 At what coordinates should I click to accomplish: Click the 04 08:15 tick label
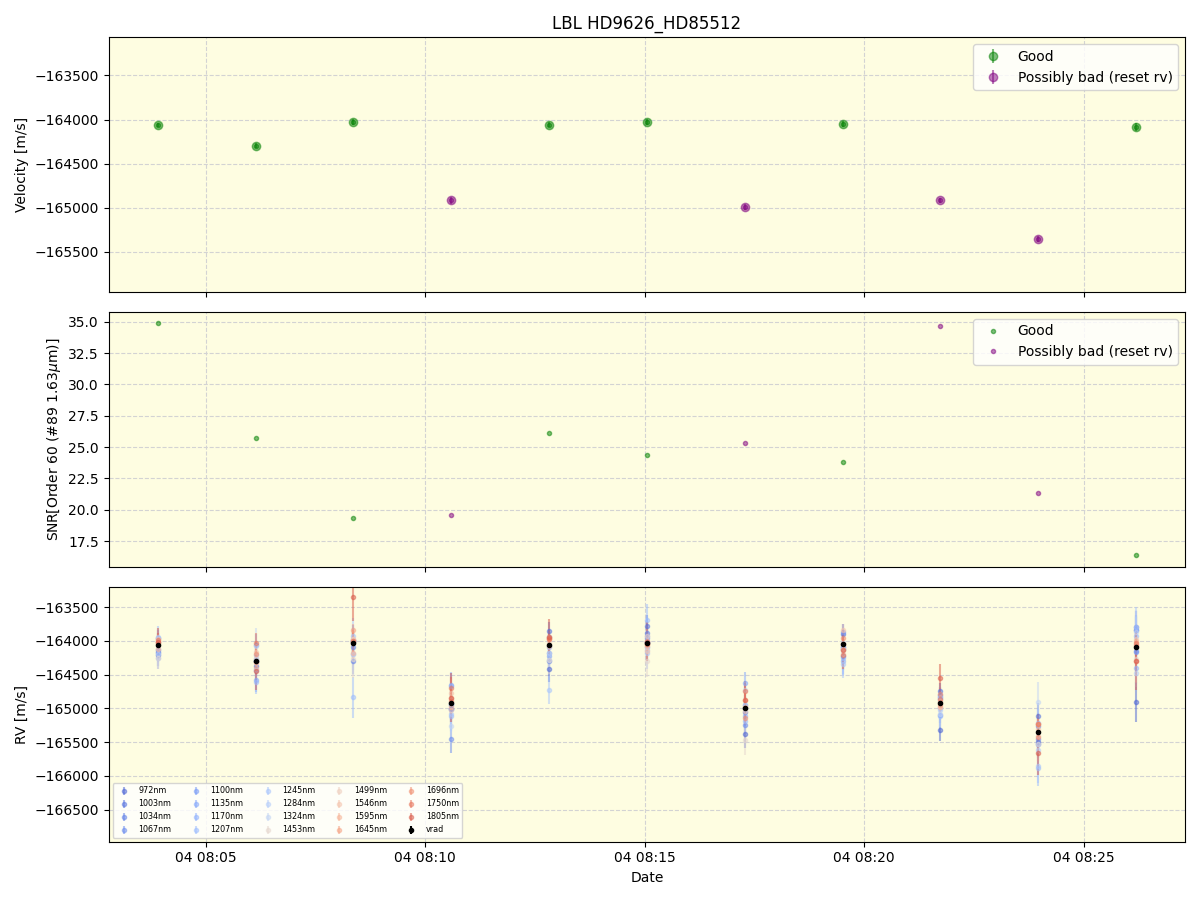(x=645, y=857)
